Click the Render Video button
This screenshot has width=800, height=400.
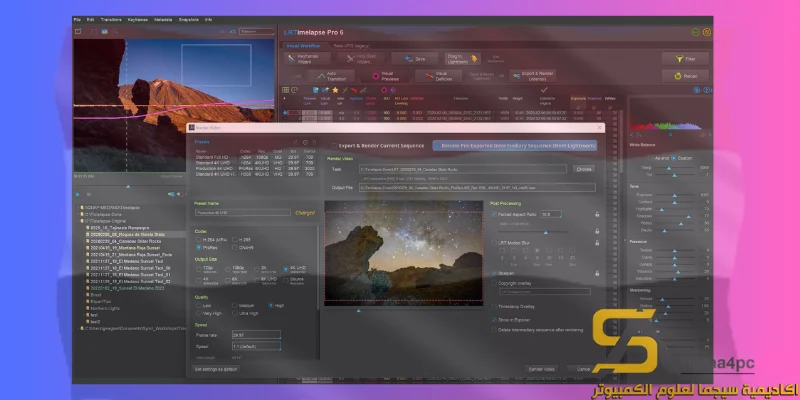[541, 369]
